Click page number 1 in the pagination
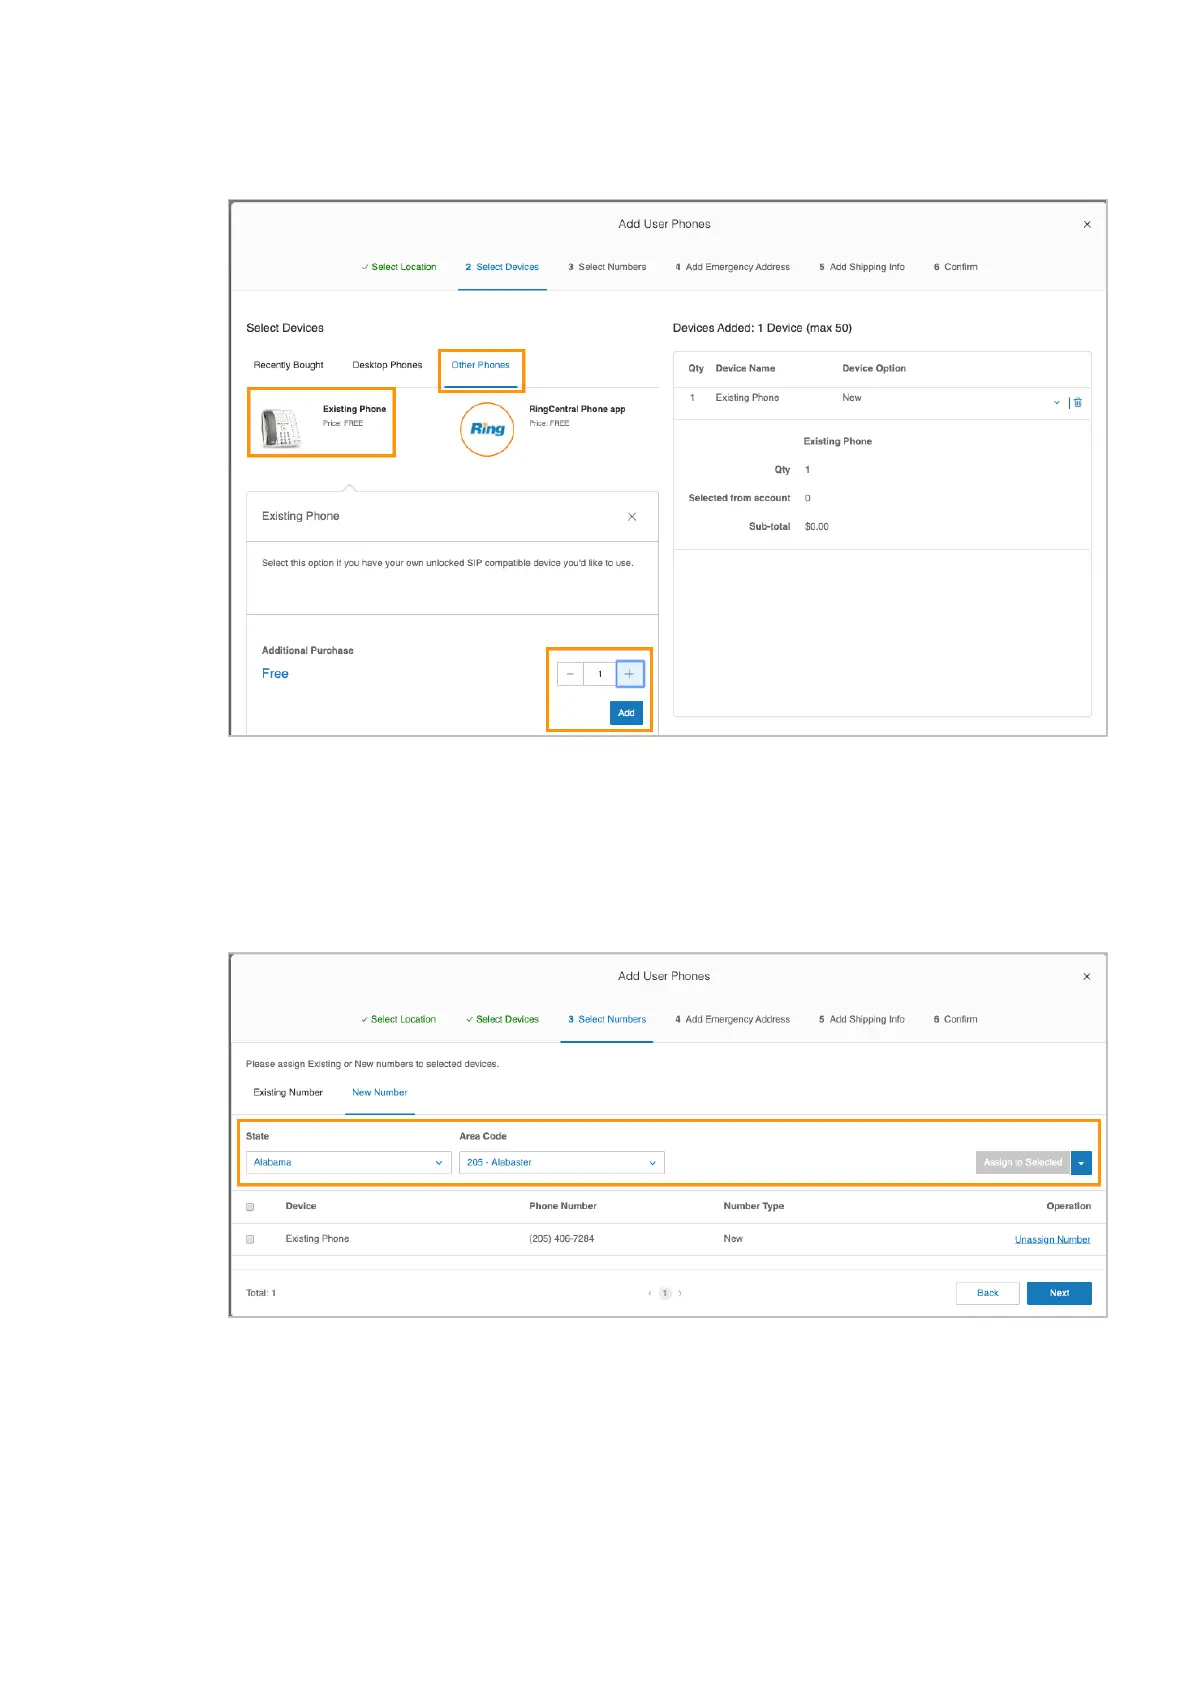This screenshot has width=1189, height=1683. [665, 1293]
